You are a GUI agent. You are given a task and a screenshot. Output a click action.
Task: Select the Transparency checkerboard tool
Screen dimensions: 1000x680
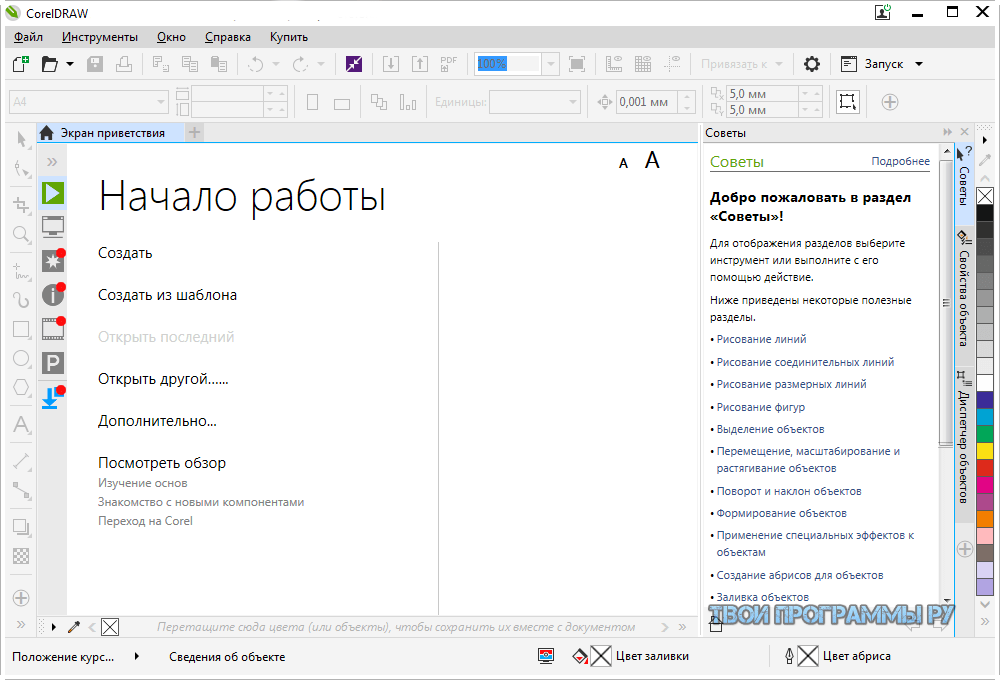pos(22,556)
